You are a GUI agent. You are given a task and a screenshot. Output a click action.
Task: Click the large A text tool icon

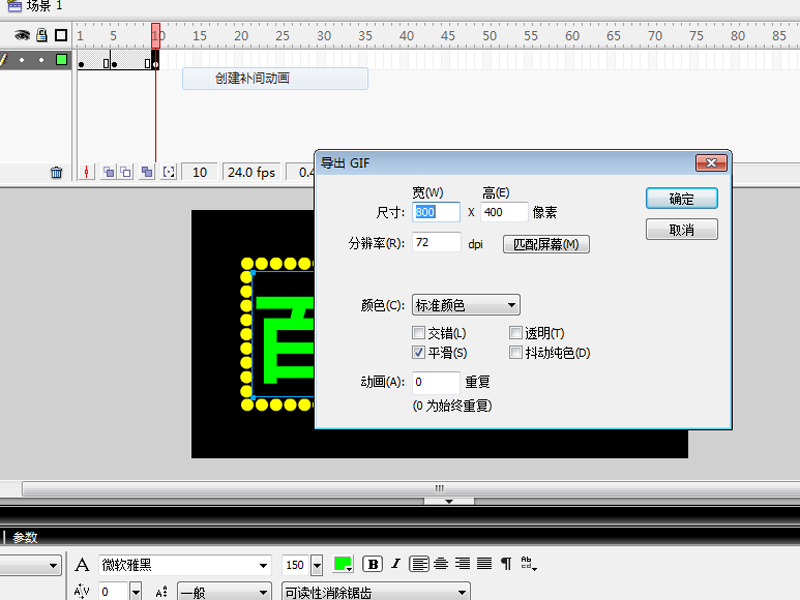pos(82,565)
